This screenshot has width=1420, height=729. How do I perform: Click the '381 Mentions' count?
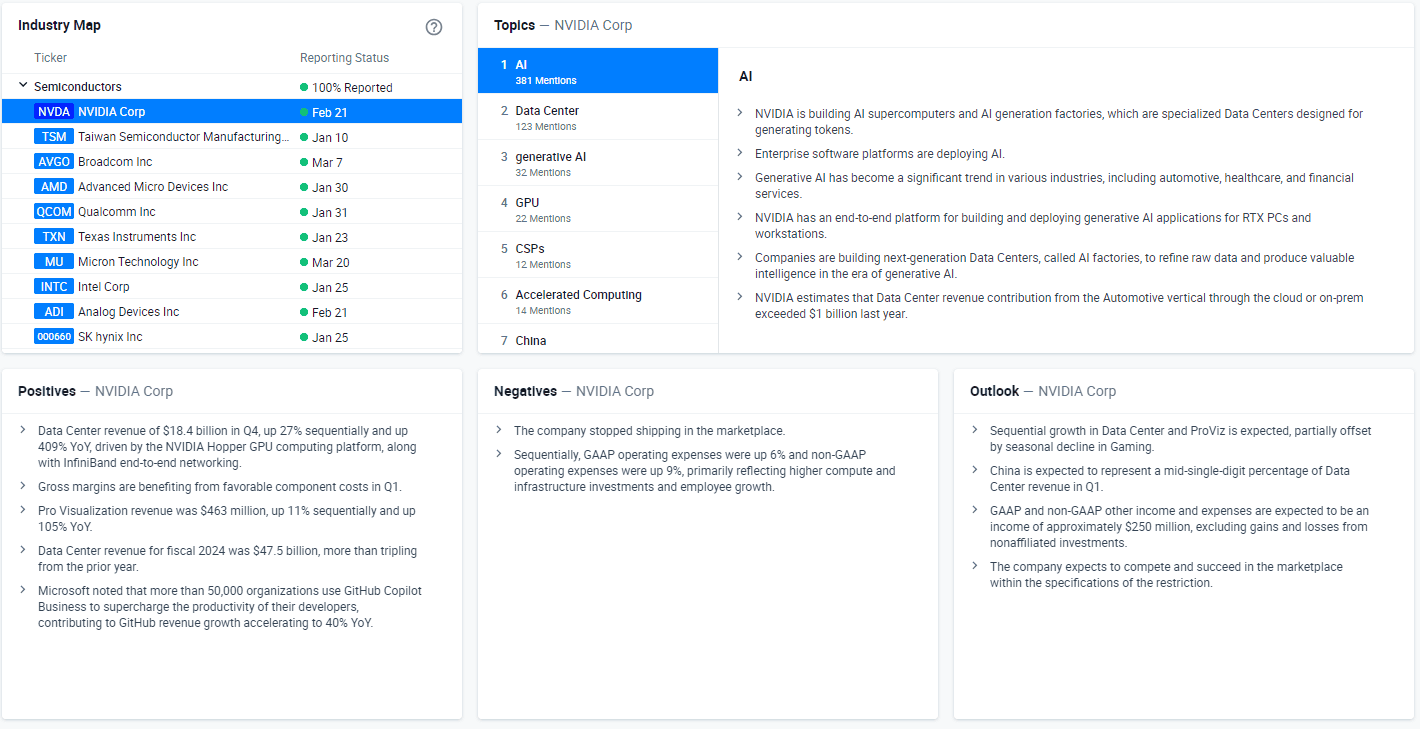point(546,81)
